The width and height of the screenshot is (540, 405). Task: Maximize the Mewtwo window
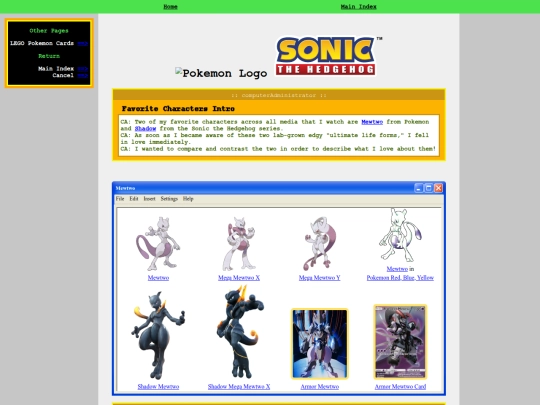click(x=428, y=188)
